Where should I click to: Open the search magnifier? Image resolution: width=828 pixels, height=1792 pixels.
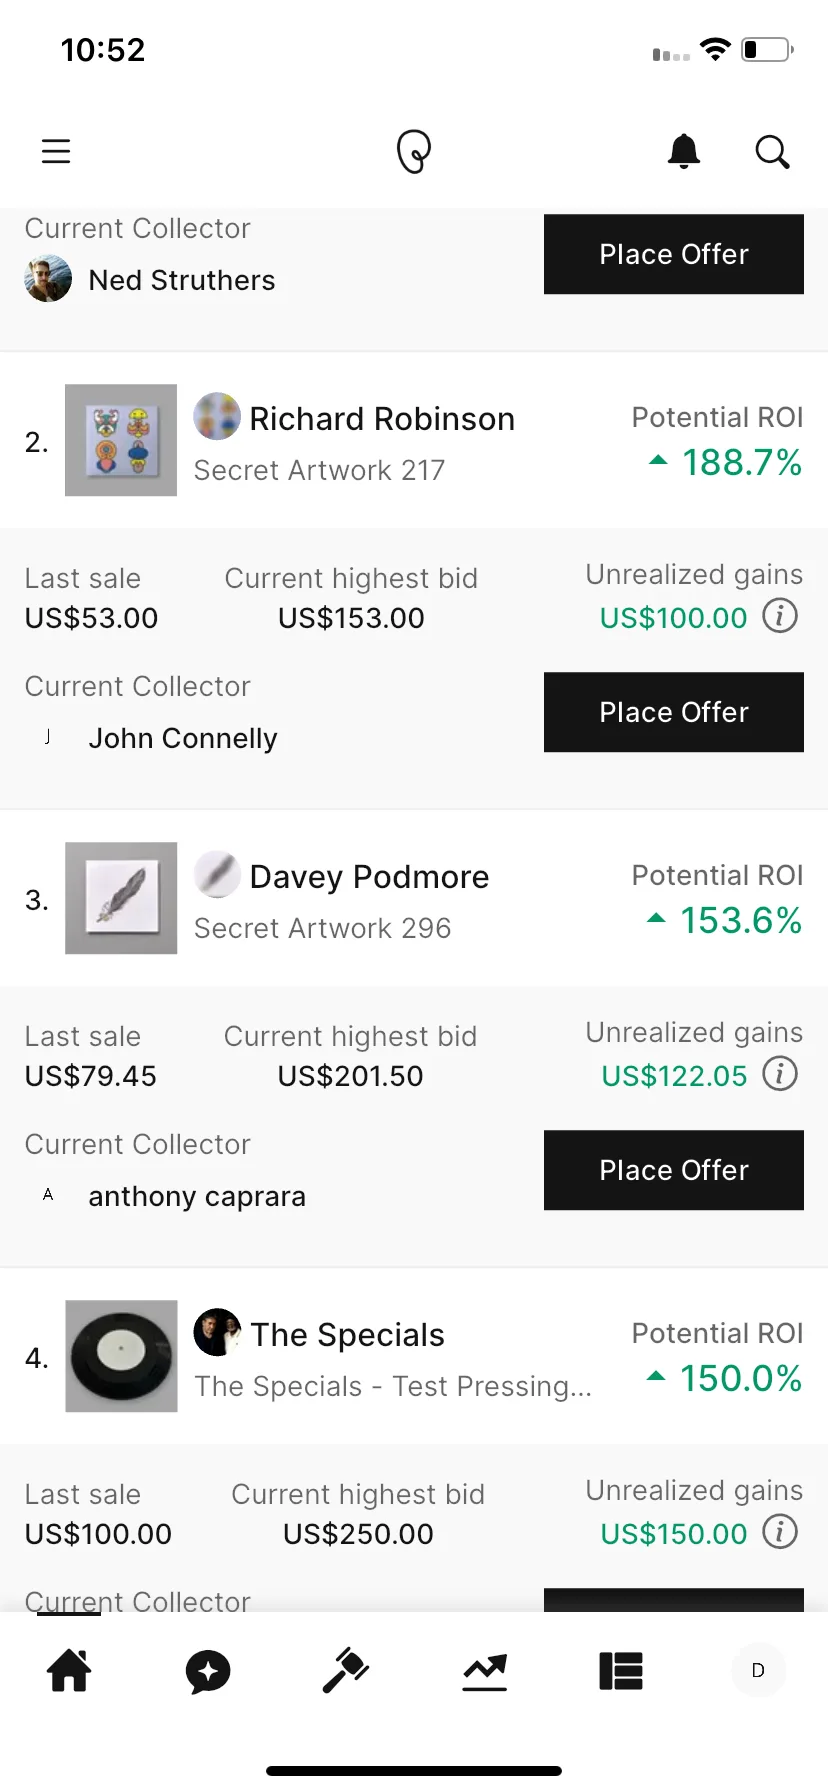[772, 152]
